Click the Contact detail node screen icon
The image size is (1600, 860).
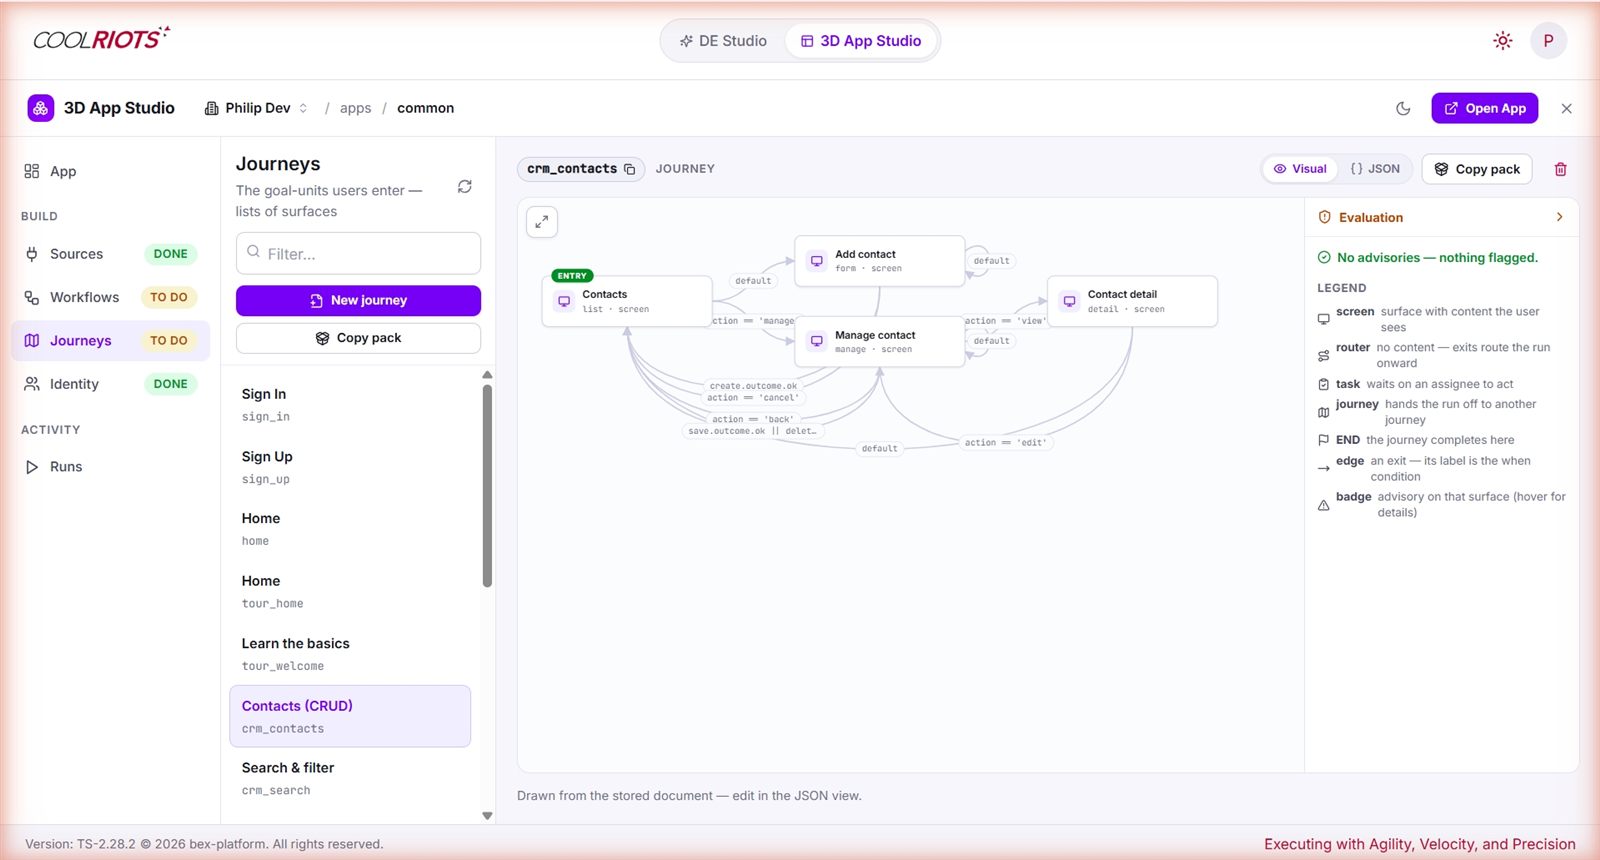coord(1069,301)
